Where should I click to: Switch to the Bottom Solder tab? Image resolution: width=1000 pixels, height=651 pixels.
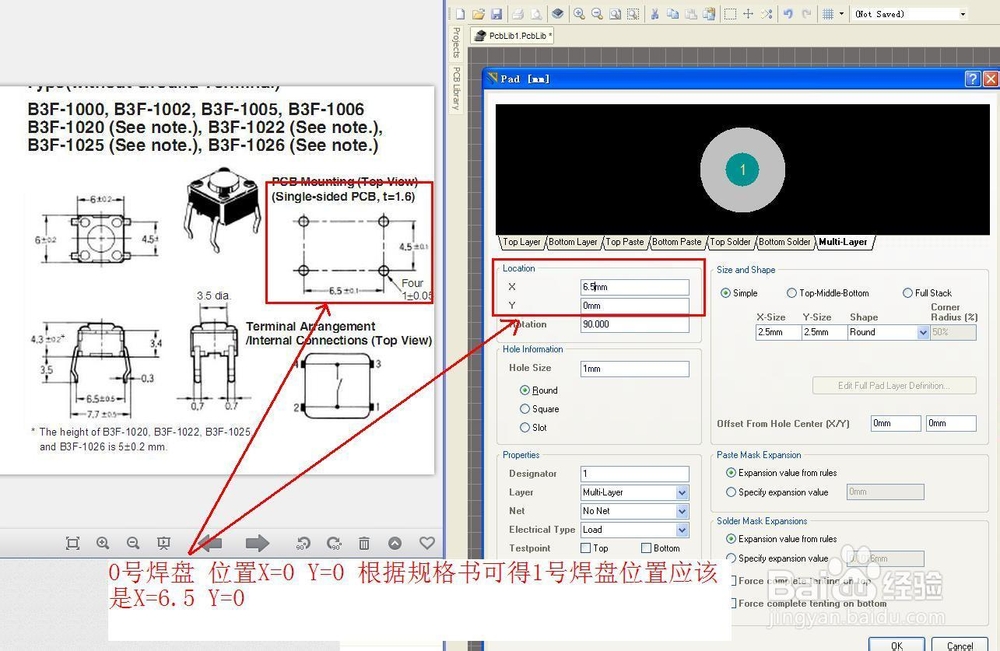click(784, 242)
